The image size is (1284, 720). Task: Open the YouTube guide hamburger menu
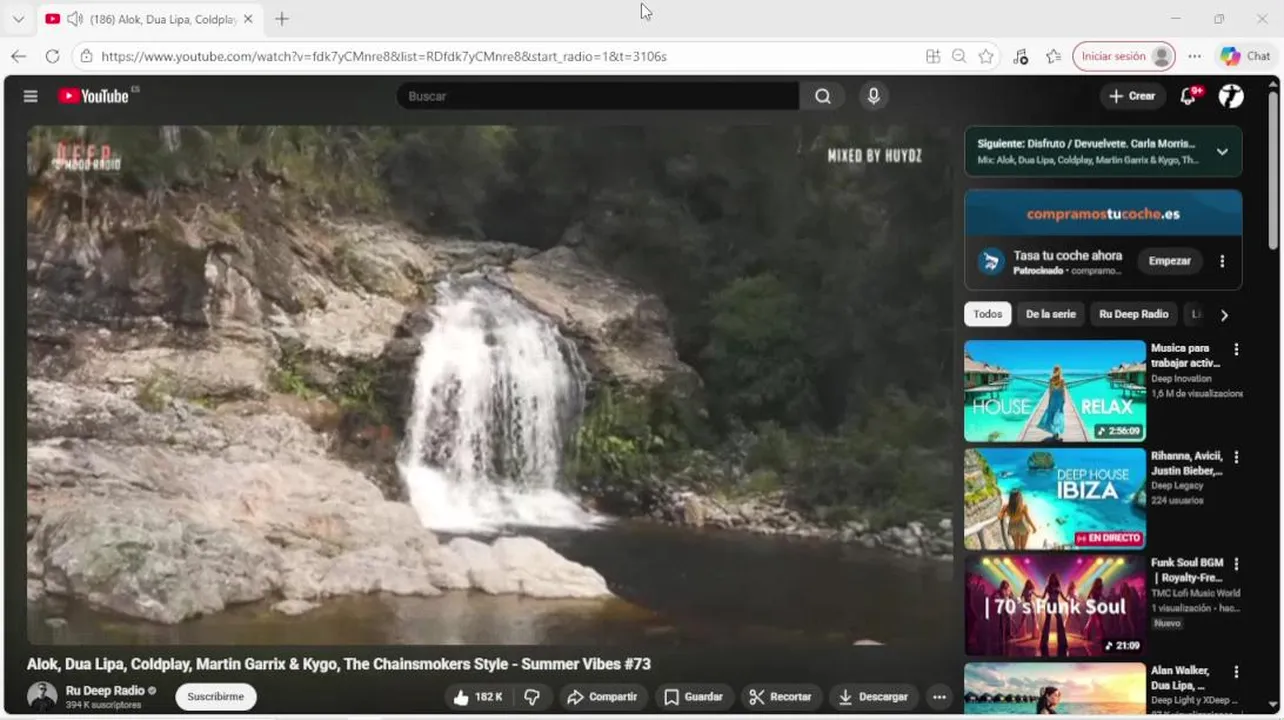31,96
